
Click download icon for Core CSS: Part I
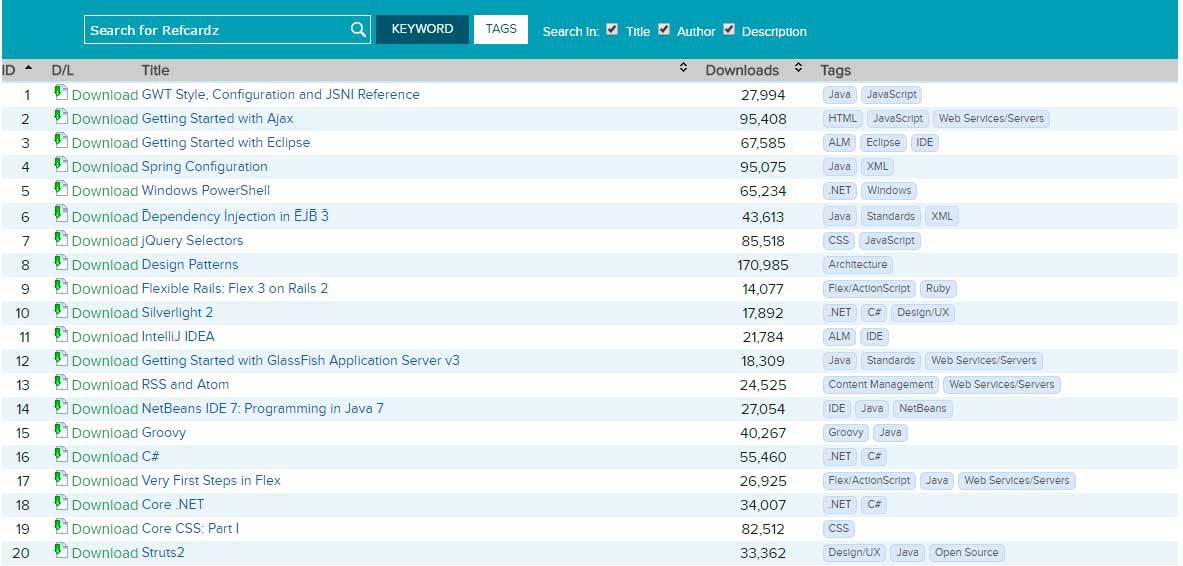(61, 528)
